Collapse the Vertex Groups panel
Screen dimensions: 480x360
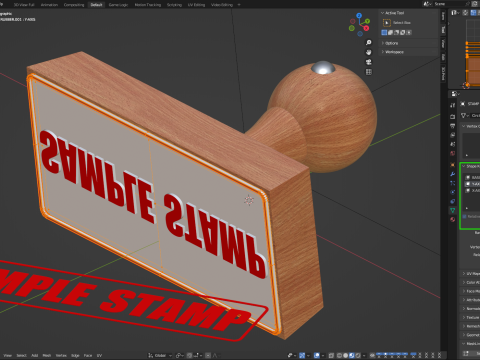pyautogui.click(x=471, y=126)
